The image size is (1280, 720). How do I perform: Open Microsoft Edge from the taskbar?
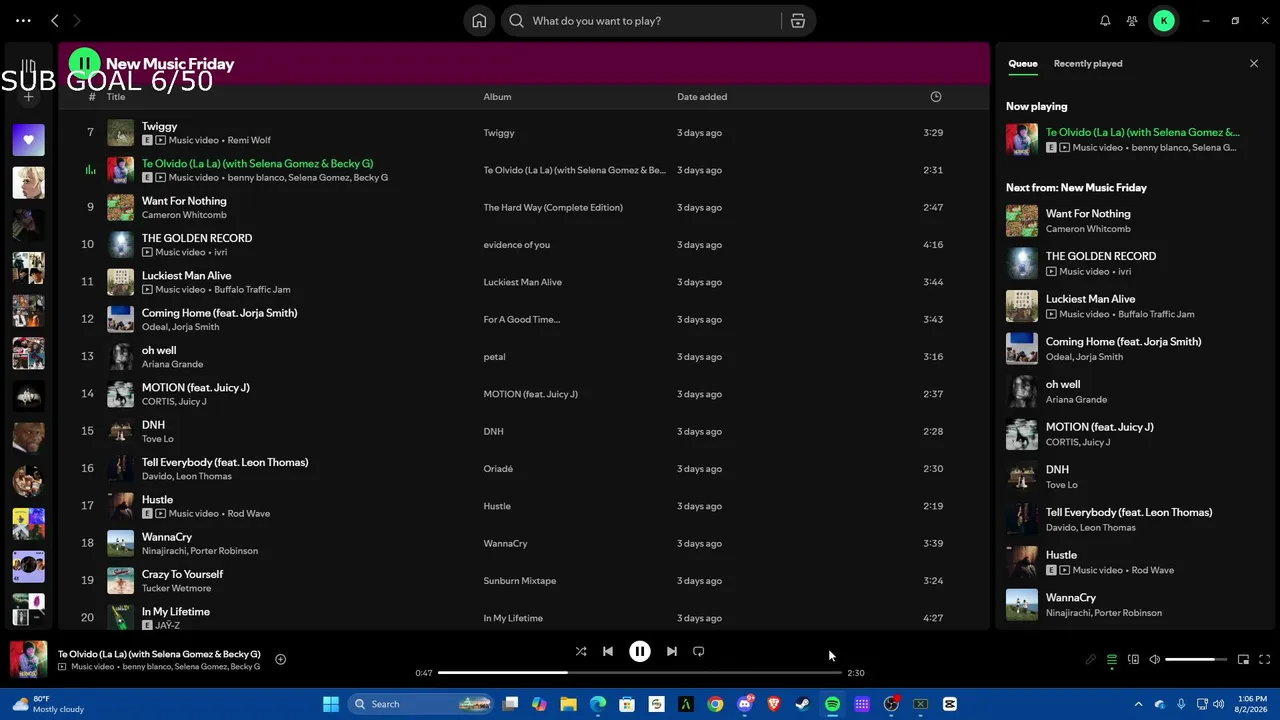(598, 704)
